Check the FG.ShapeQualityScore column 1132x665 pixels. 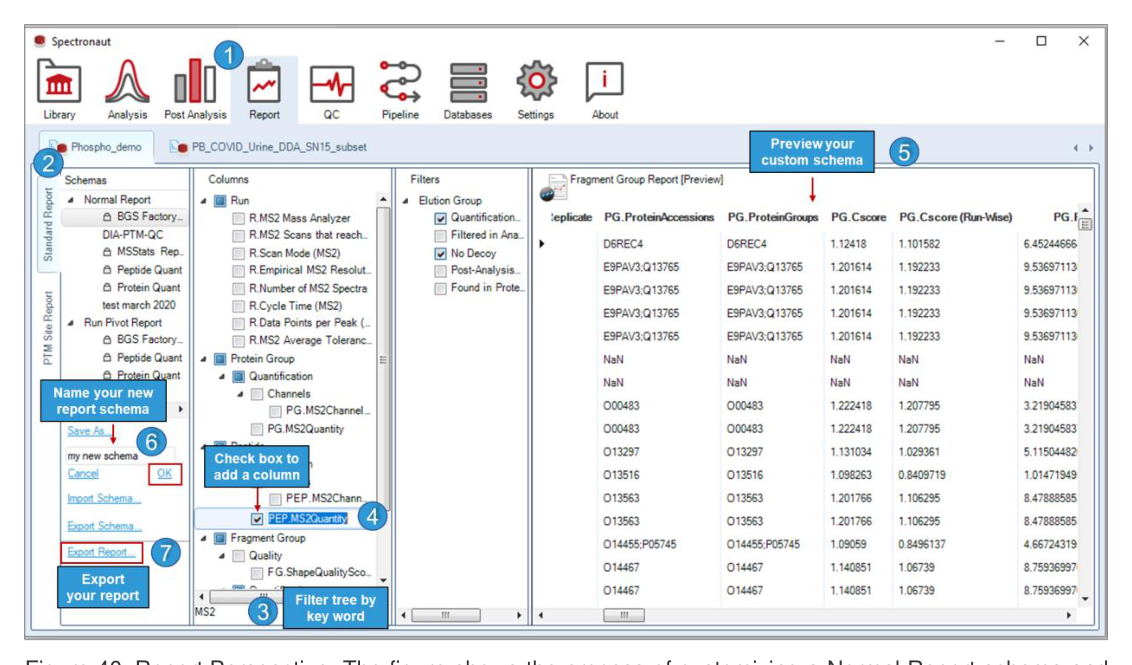coord(256,573)
